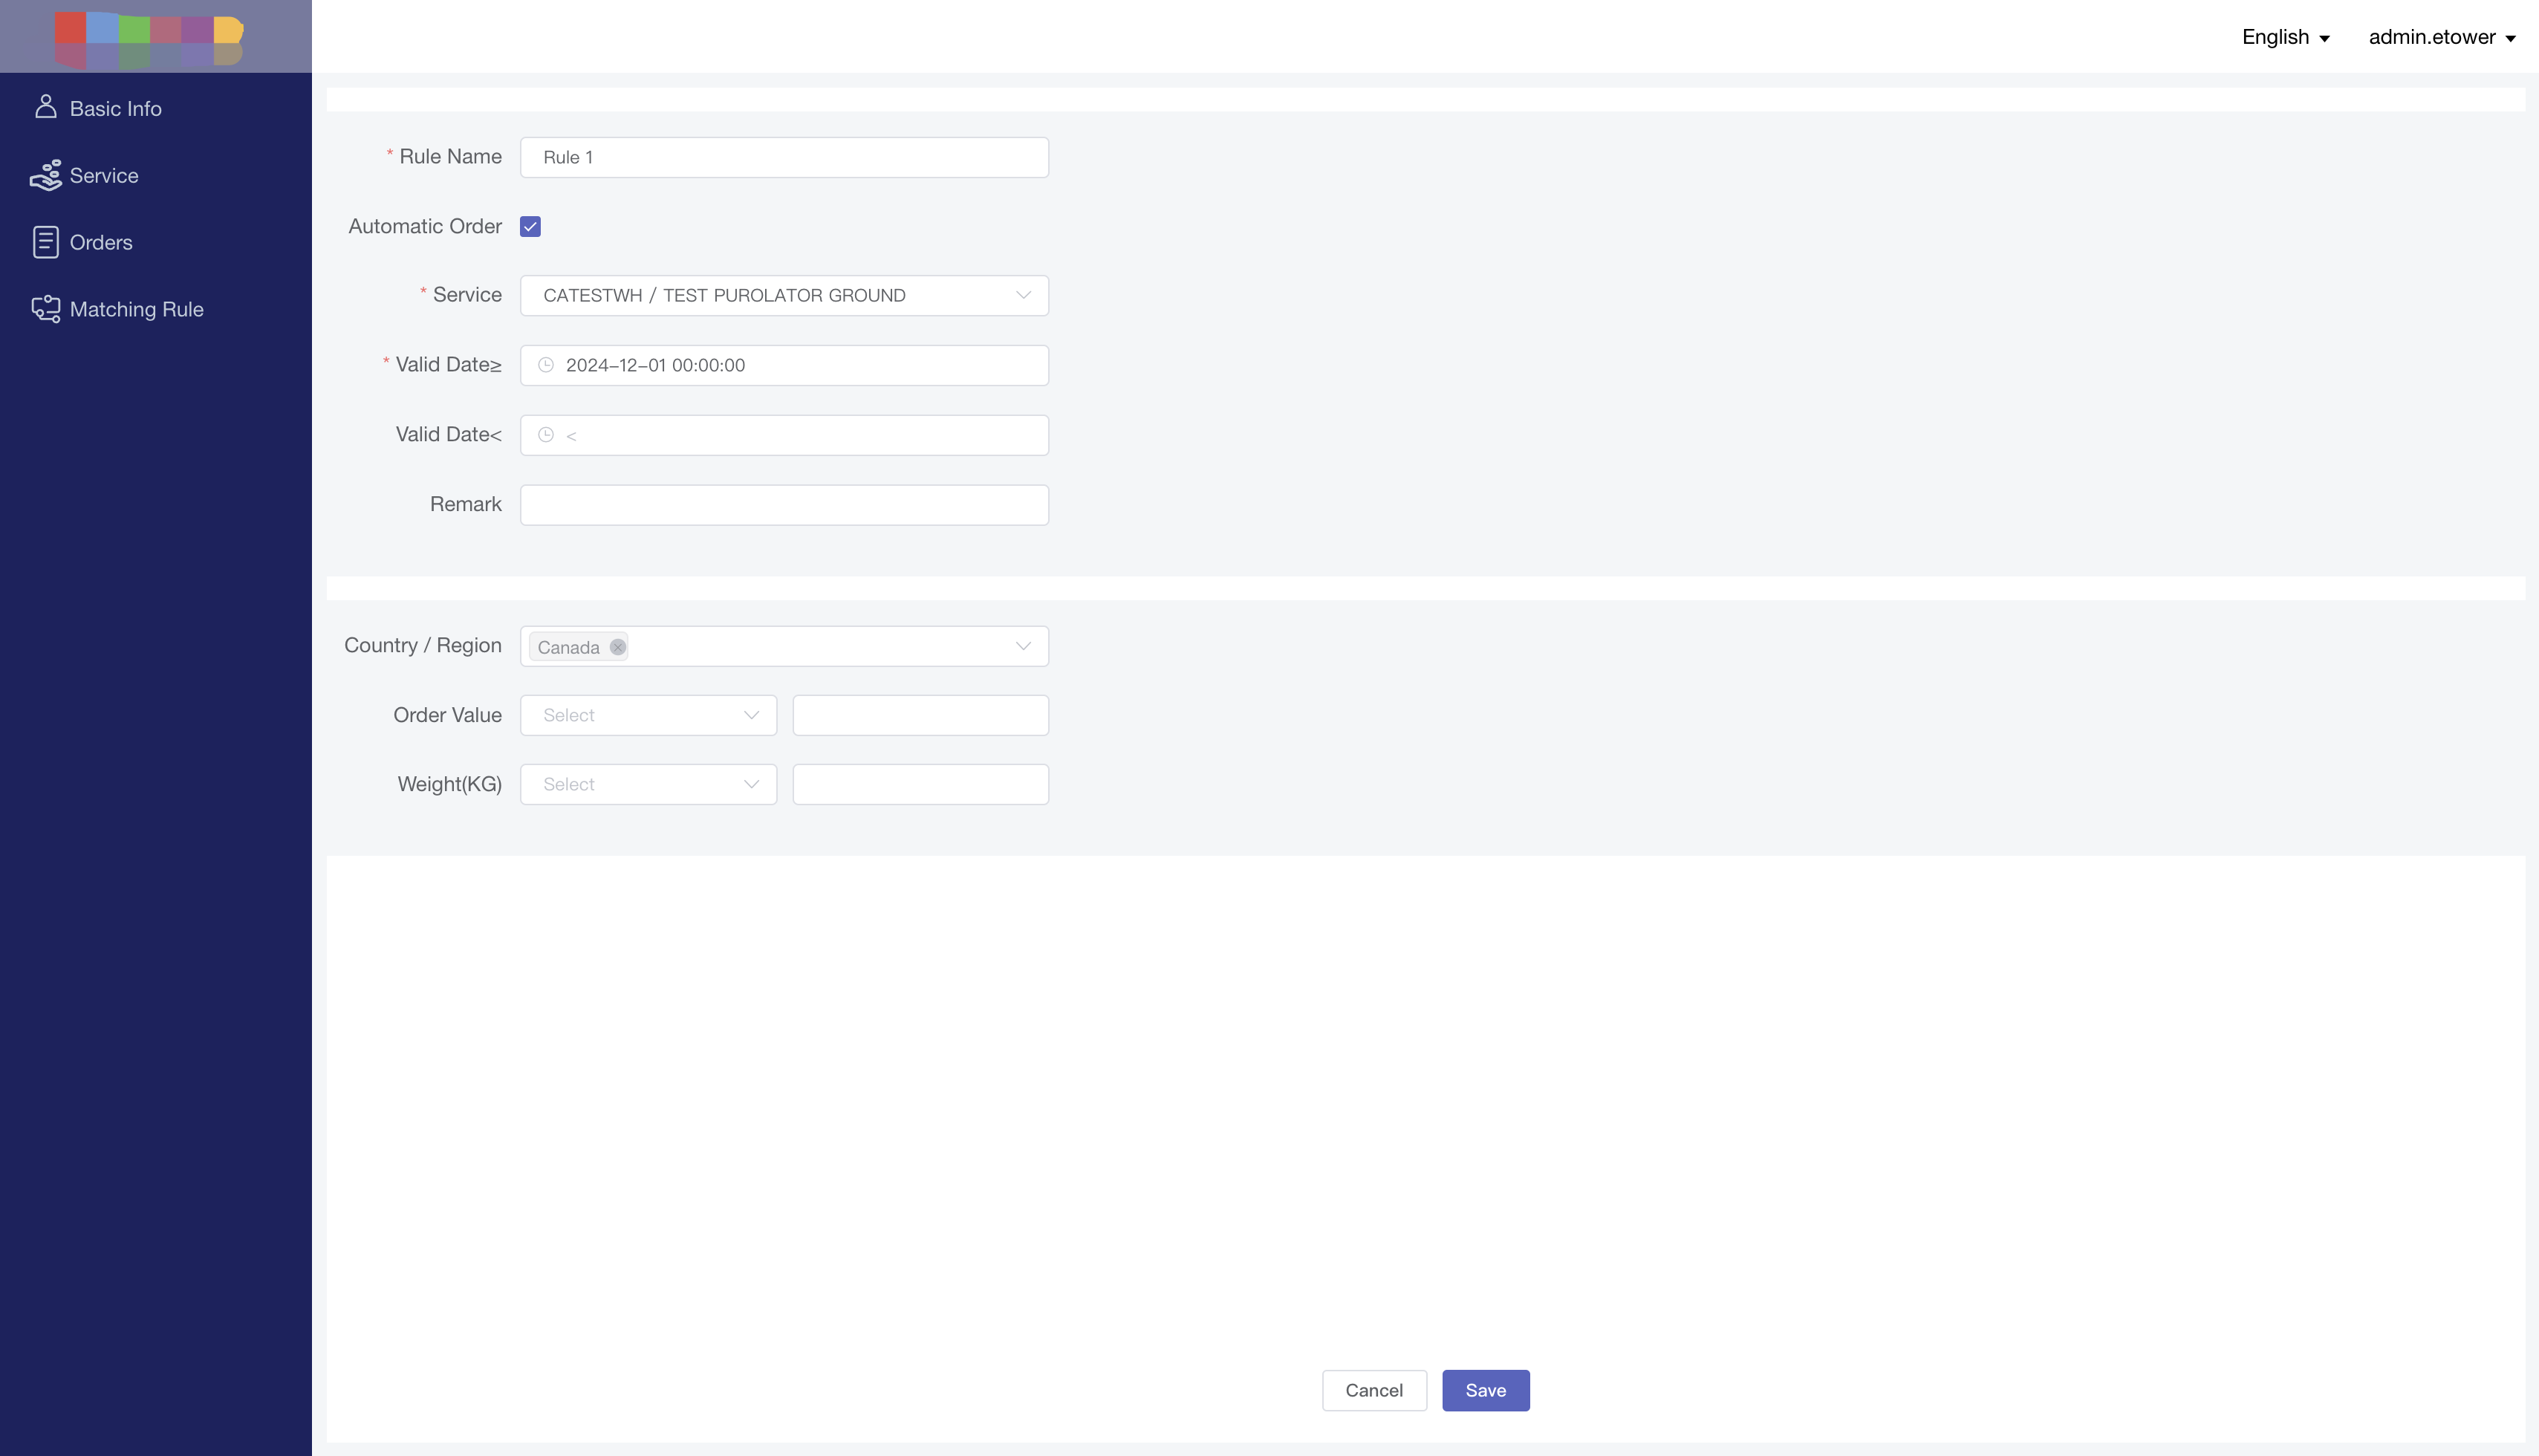Image resolution: width=2539 pixels, height=1456 pixels.
Task: Open the Weight(KG) Select dropdown
Action: coord(648,784)
